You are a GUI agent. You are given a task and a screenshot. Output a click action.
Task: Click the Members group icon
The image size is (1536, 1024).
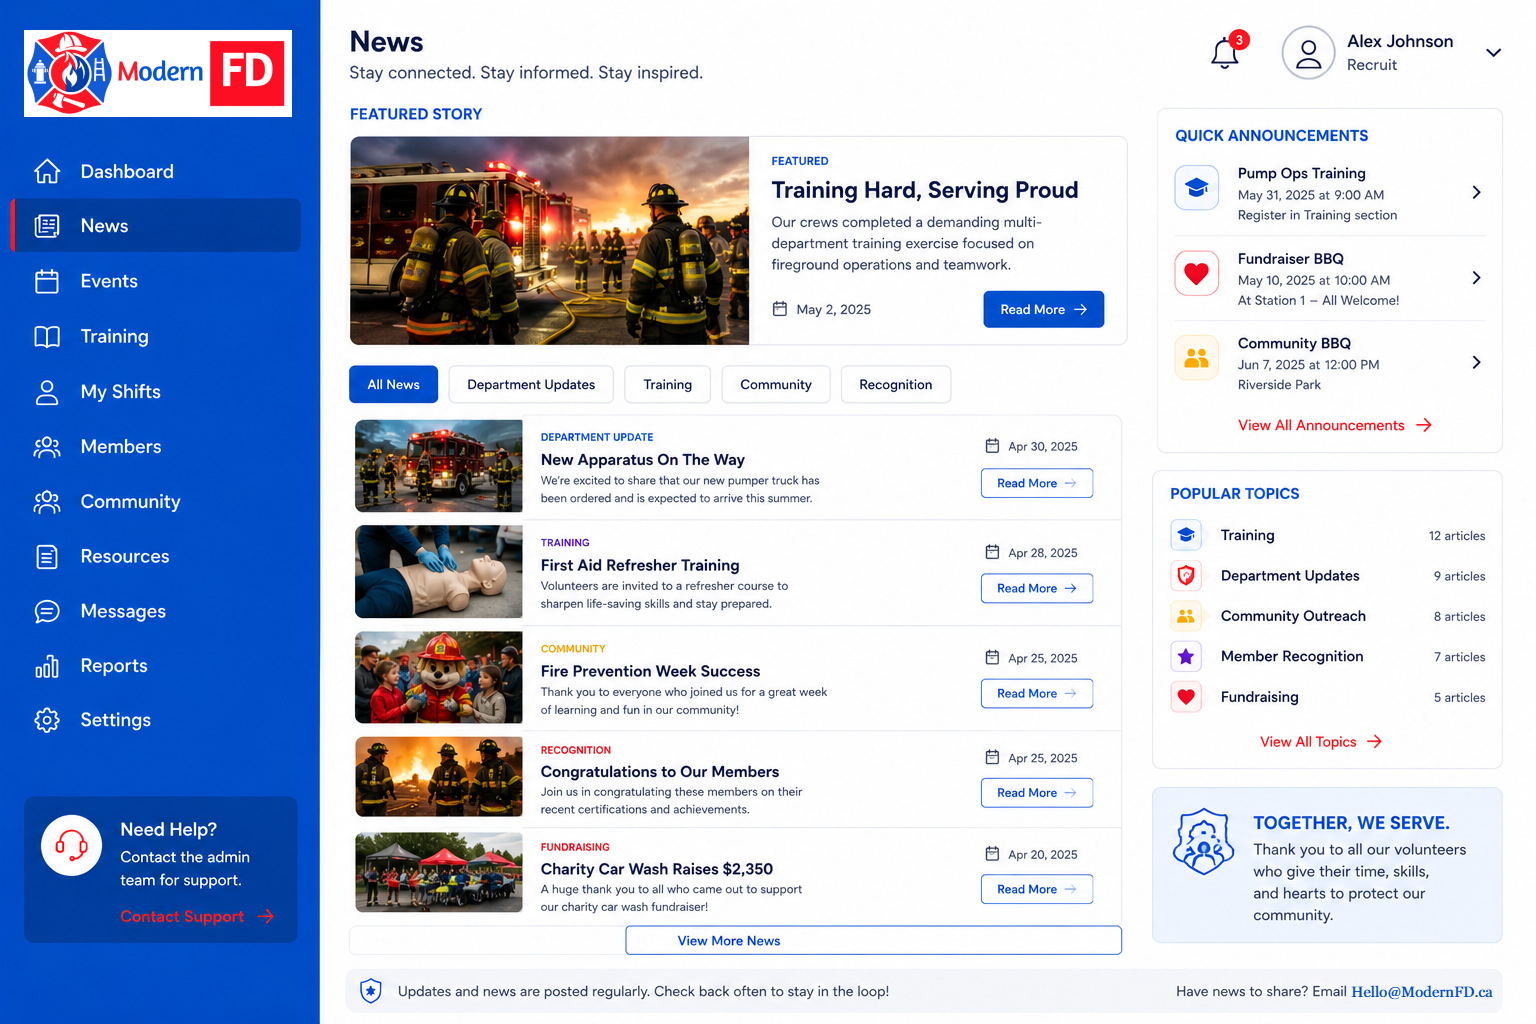(x=47, y=447)
